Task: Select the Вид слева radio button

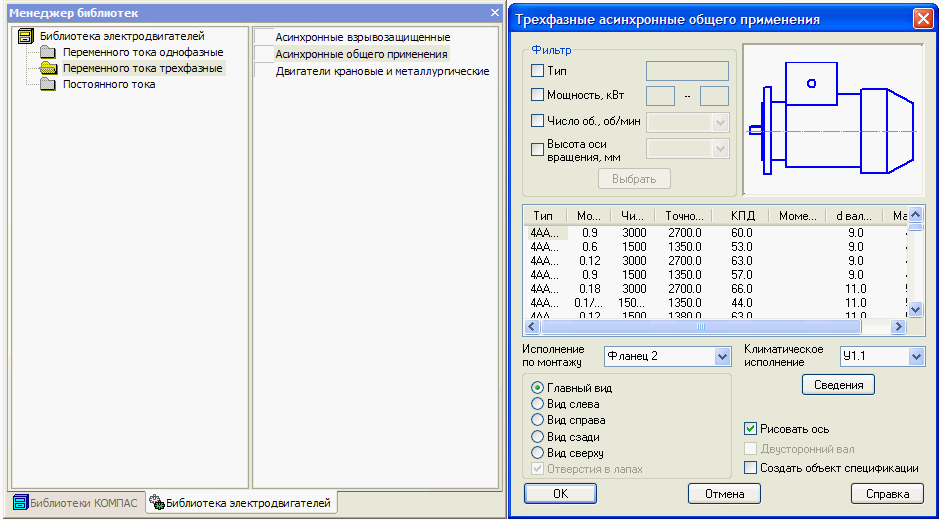Action: [x=538, y=404]
